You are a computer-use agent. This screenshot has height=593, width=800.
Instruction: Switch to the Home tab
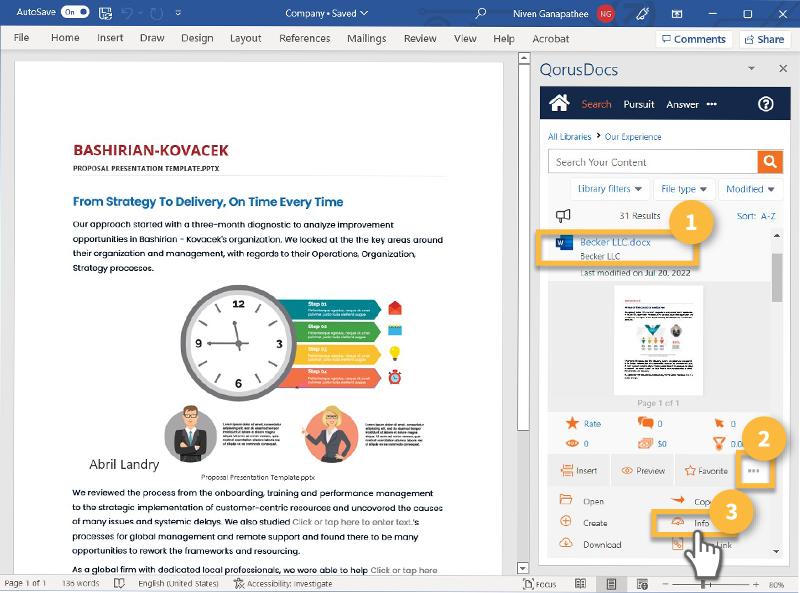pyautogui.click(x=65, y=38)
